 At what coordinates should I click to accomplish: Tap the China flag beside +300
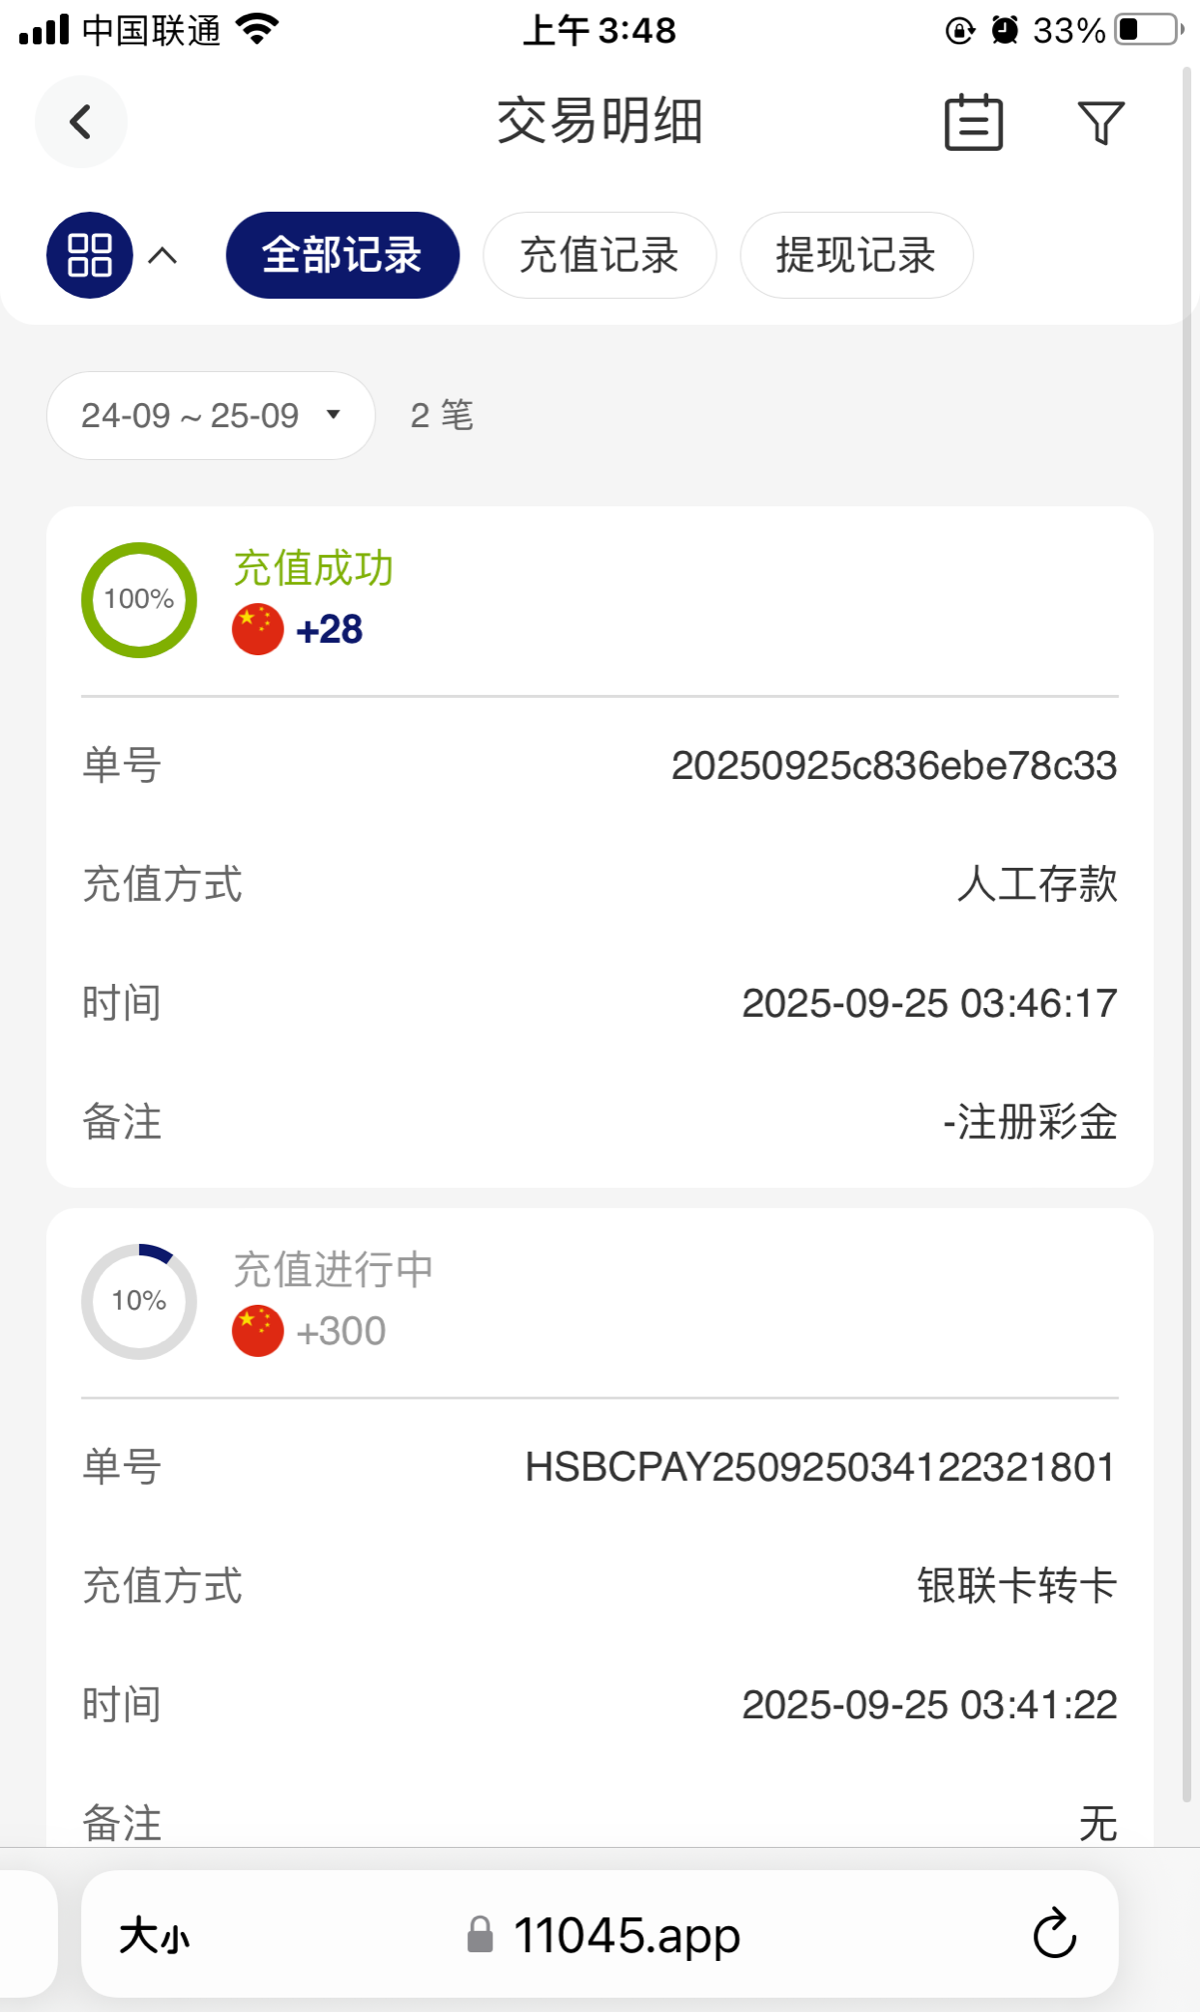258,1331
